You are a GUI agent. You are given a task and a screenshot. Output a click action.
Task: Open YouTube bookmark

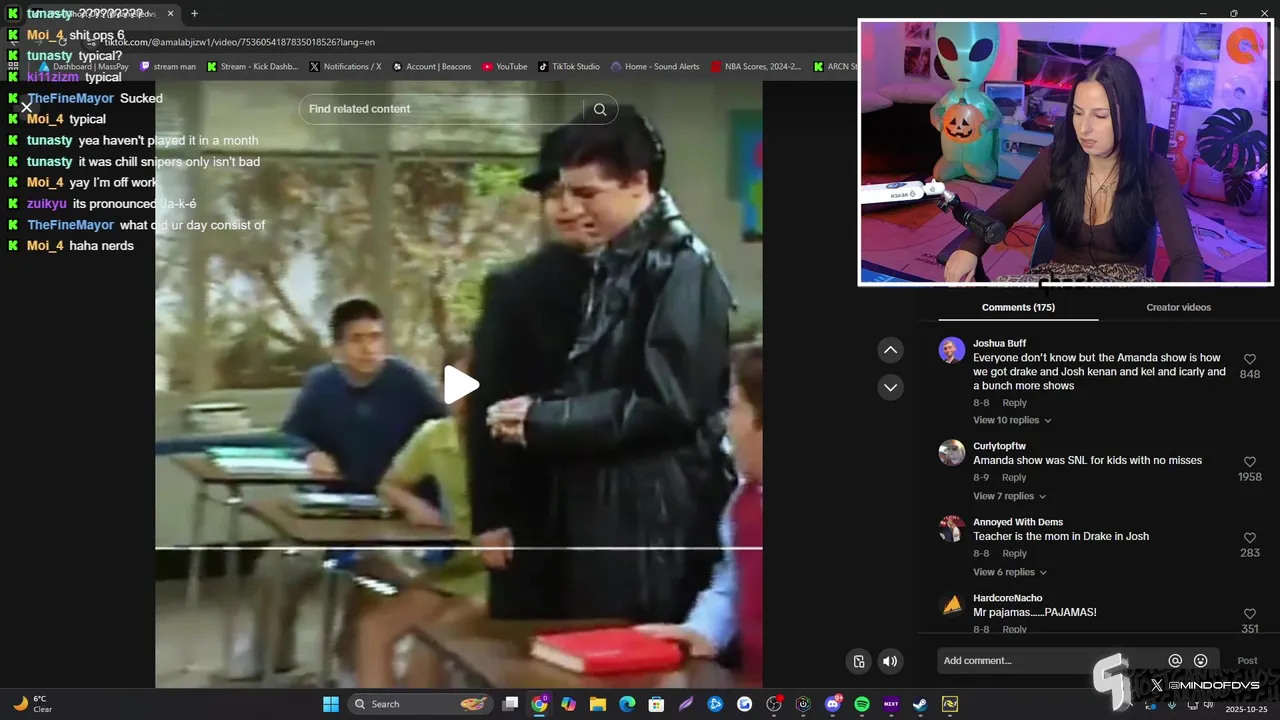(505, 67)
